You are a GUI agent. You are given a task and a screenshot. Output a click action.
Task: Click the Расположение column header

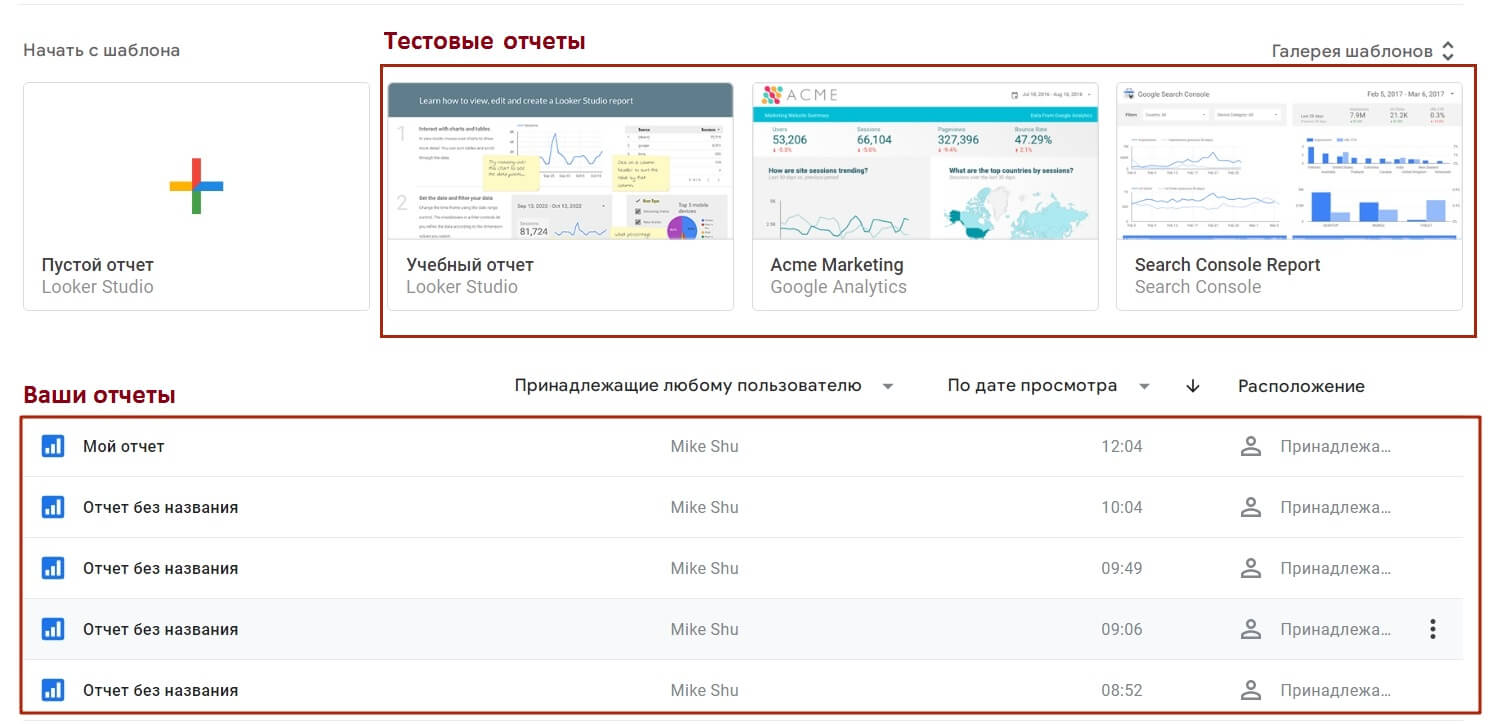[1301, 386]
